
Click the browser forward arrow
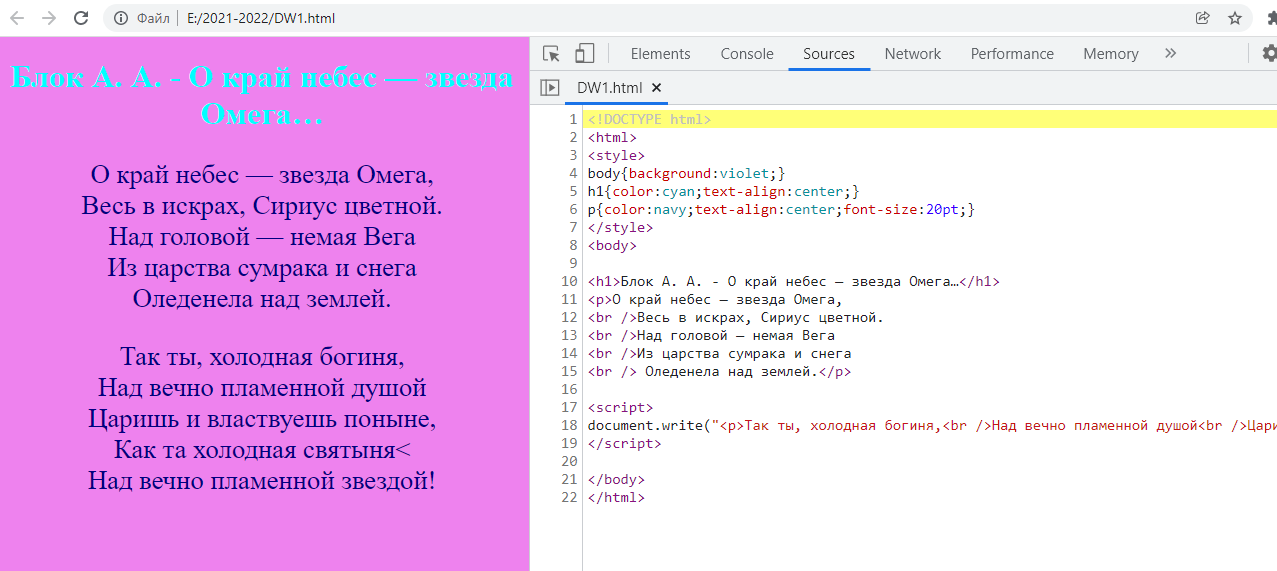49,18
